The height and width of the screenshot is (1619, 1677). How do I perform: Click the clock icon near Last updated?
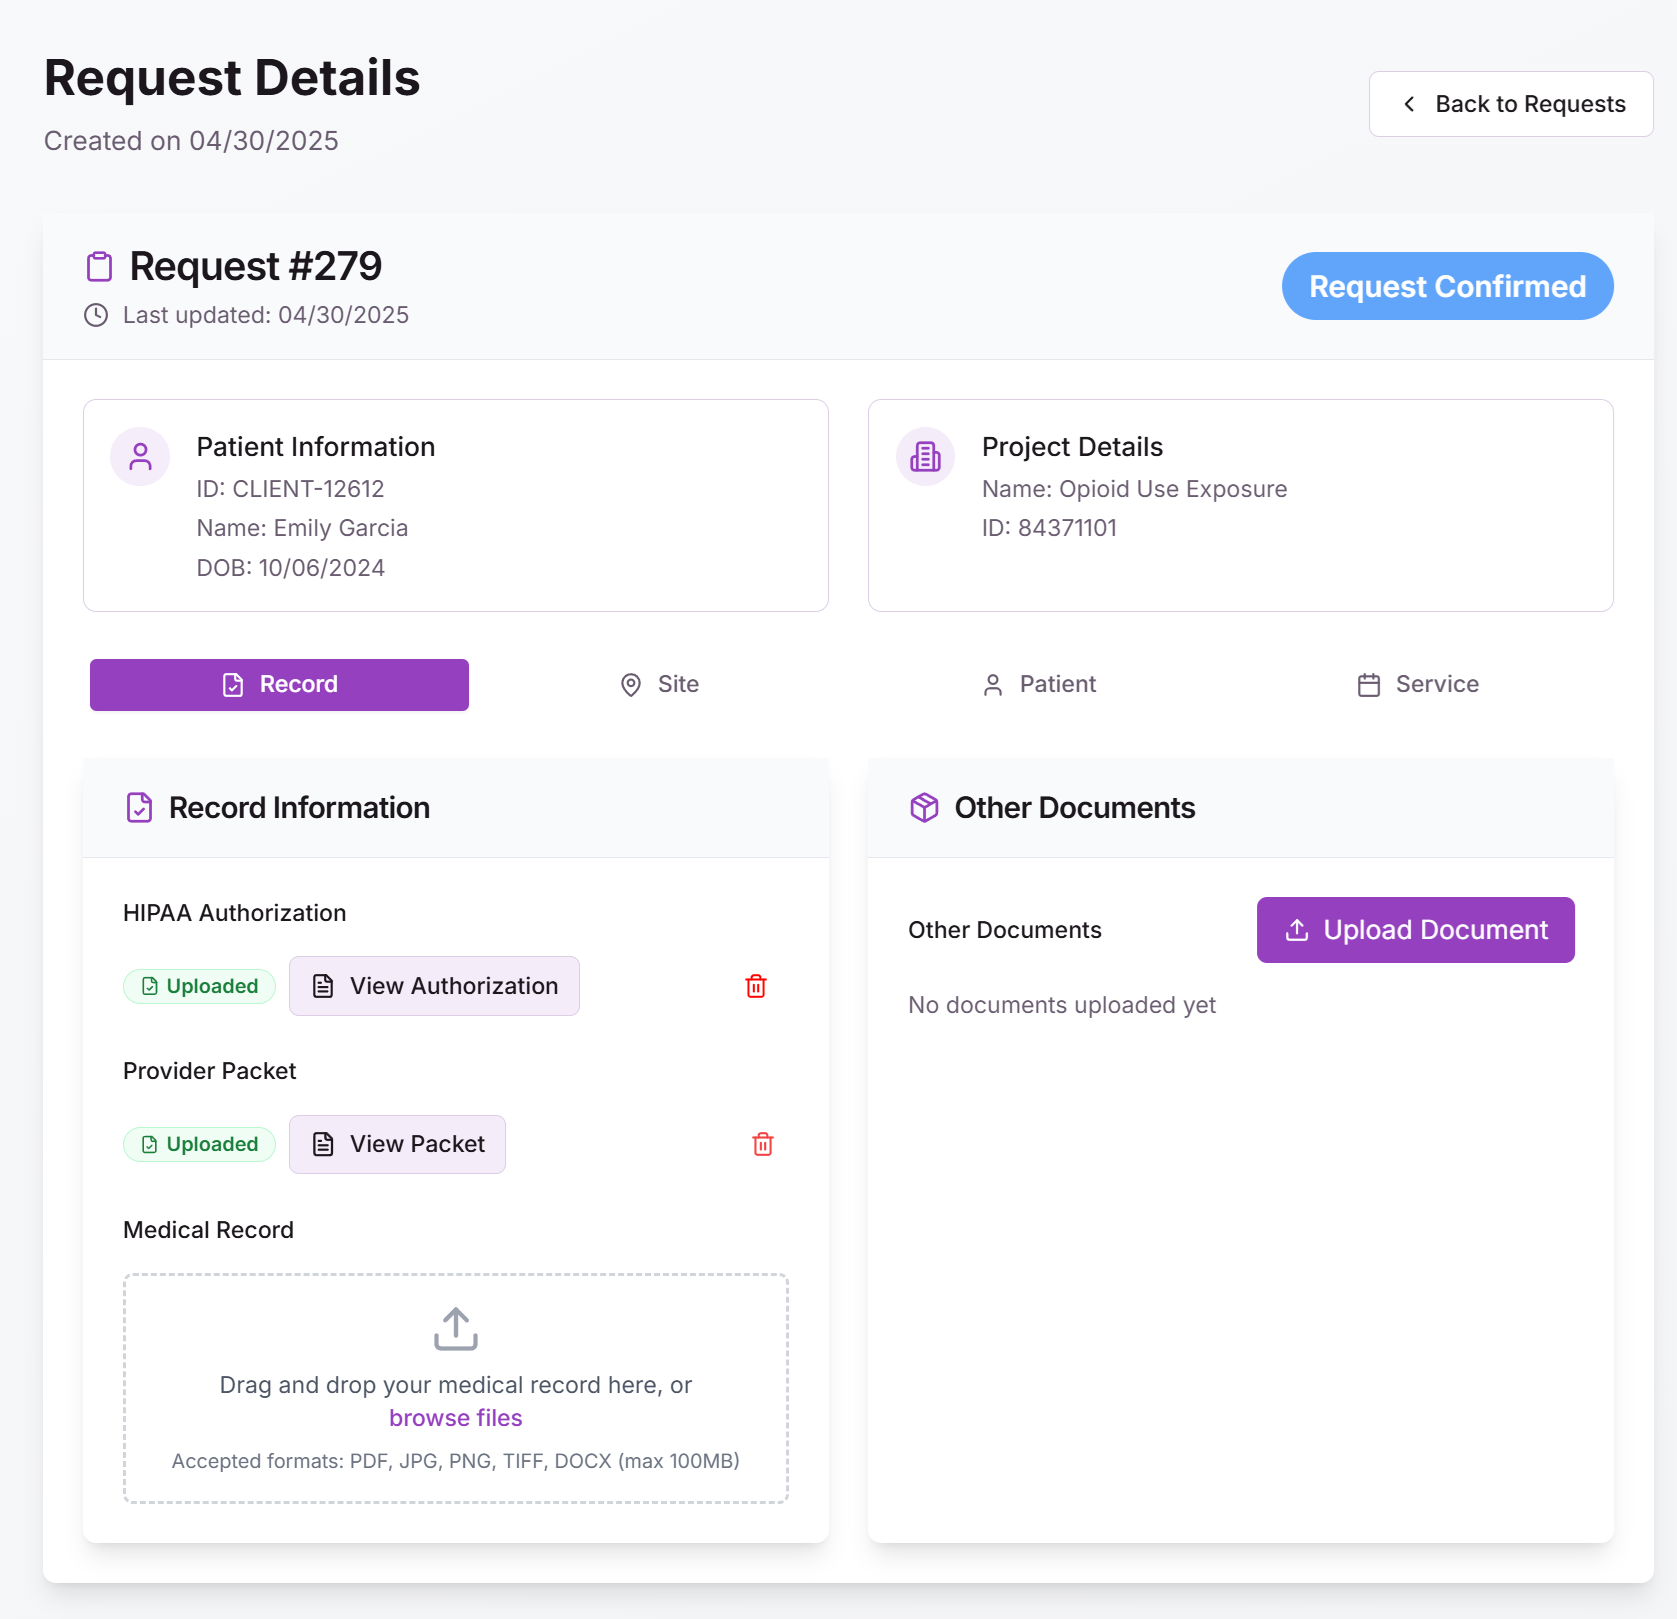(x=96, y=315)
